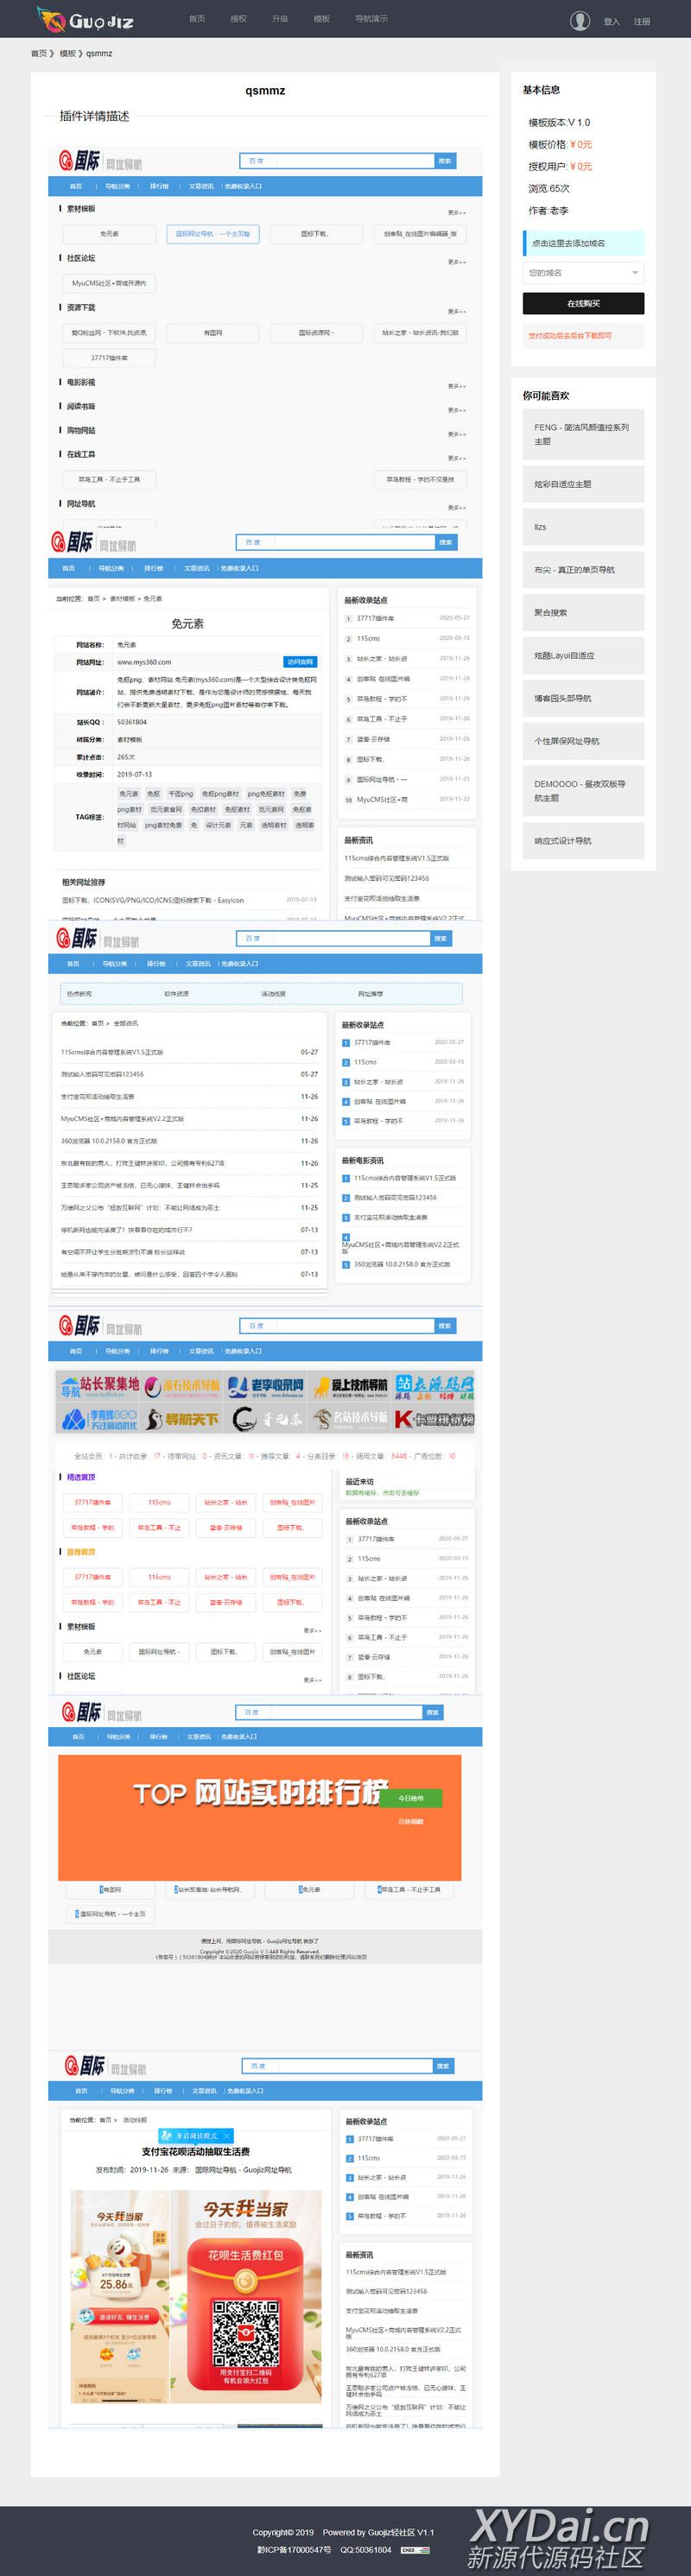Click the 浏览:65次 view count text
The height and width of the screenshot is (2576, 691).
pos(549,189)
